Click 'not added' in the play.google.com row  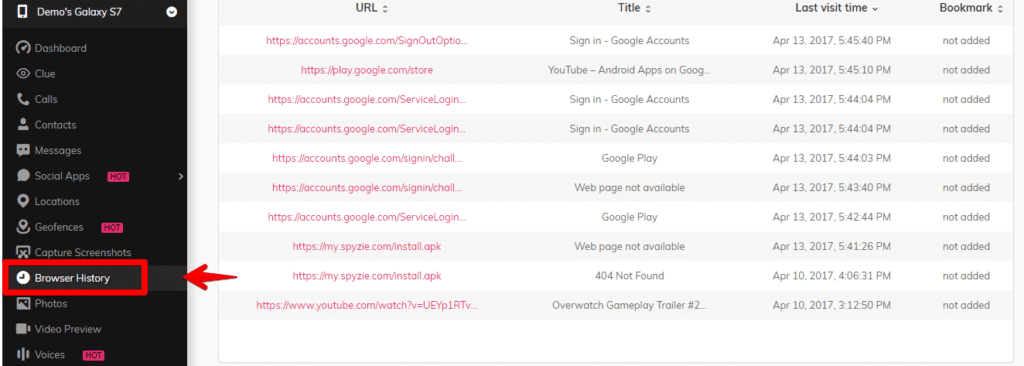click(966, 70)
